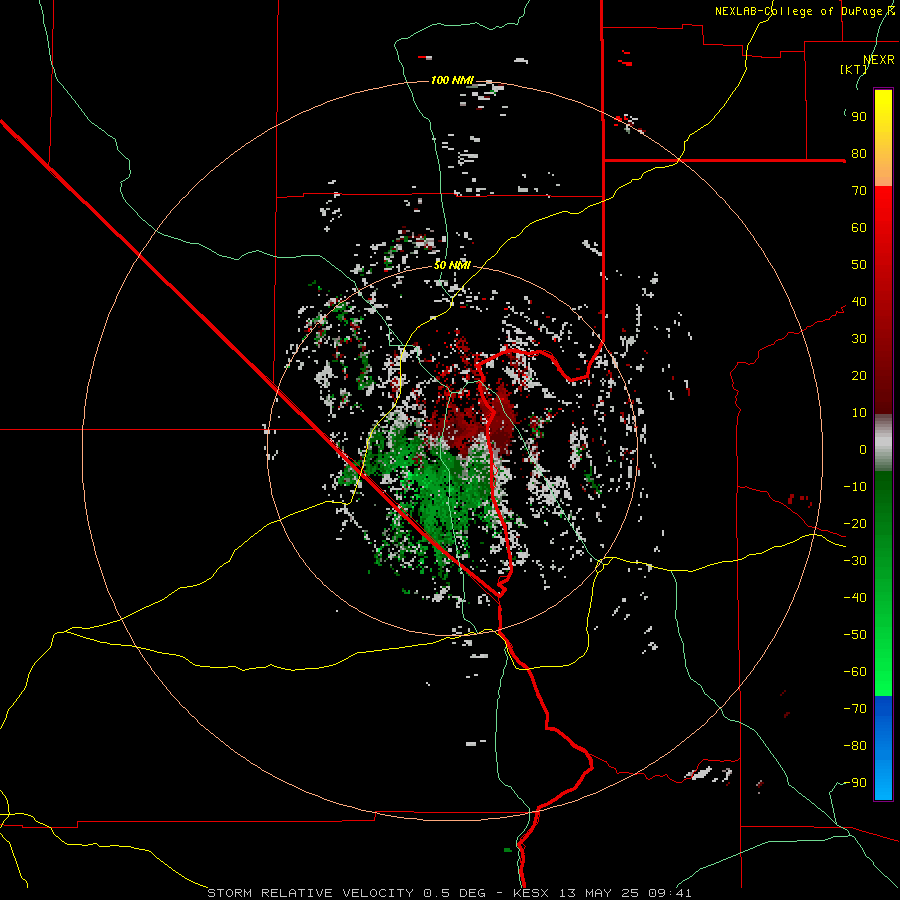Click the yellow top segment of the color bar
This screenshot has width=900, height=900.
click(x=883, y=138)
